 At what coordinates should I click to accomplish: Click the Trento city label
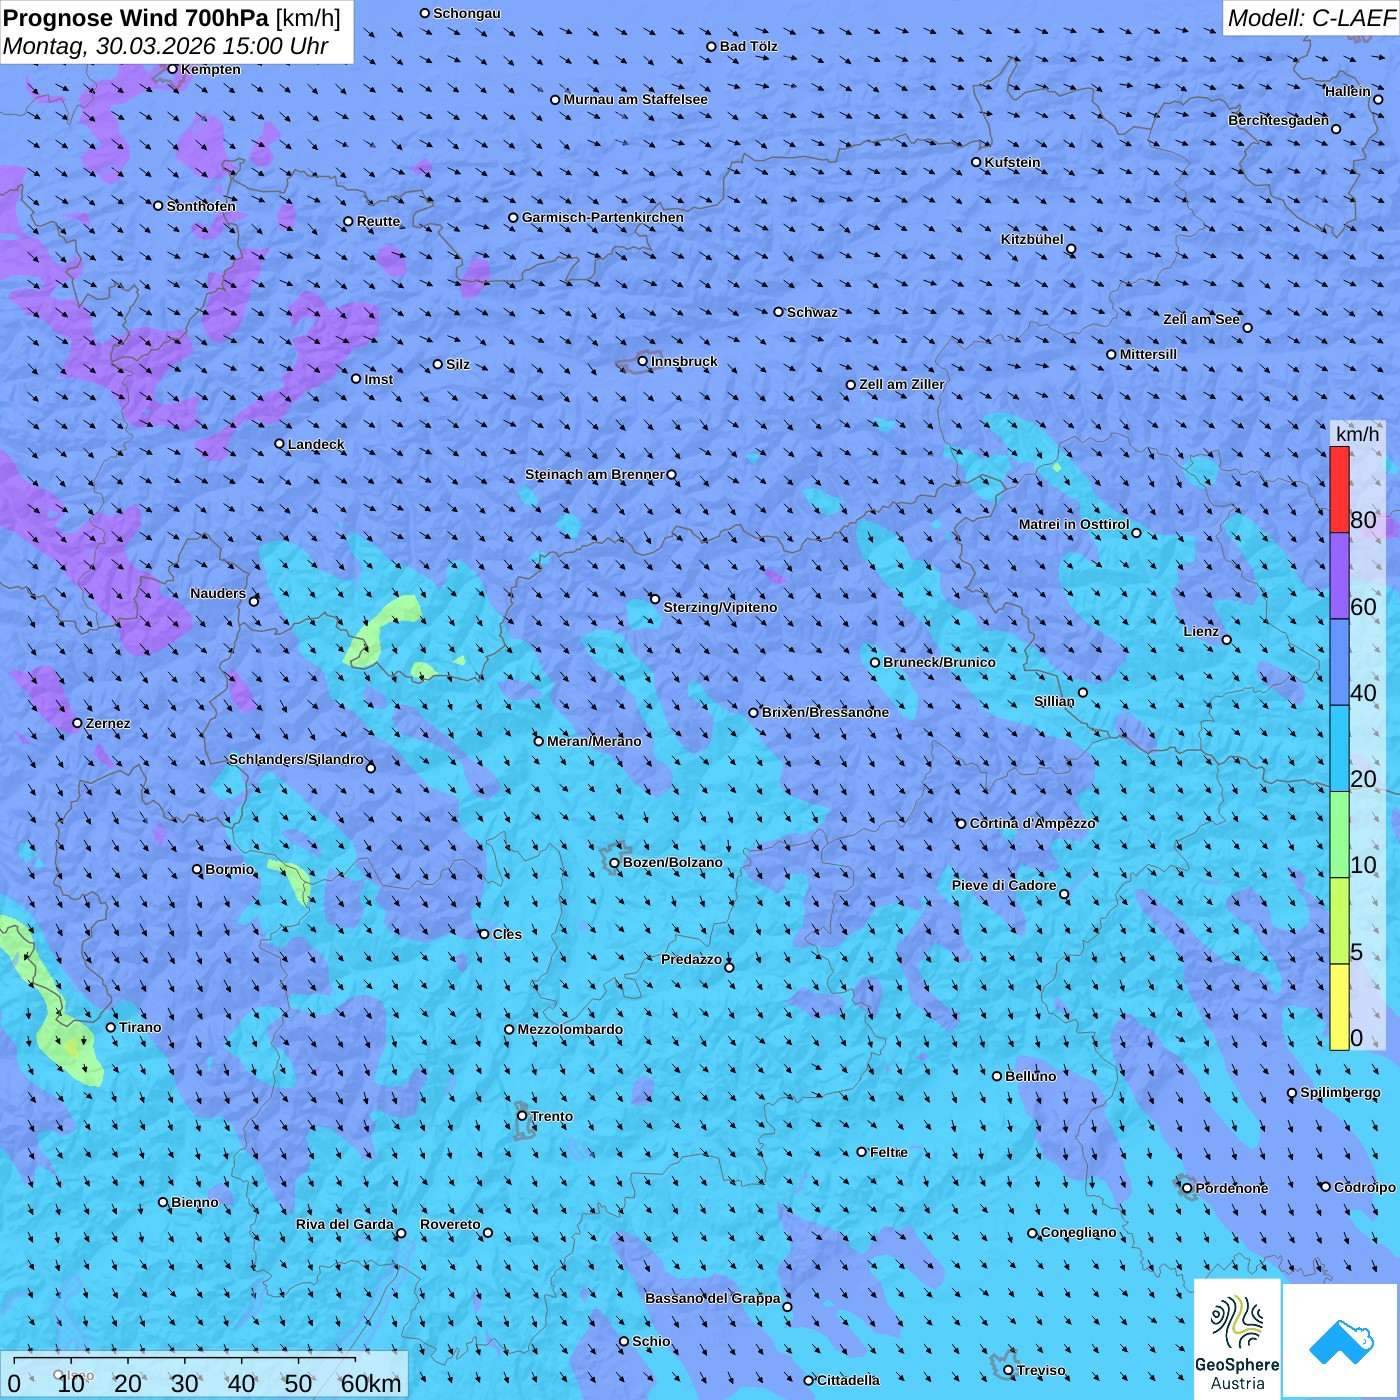(x=552, y=1116)
